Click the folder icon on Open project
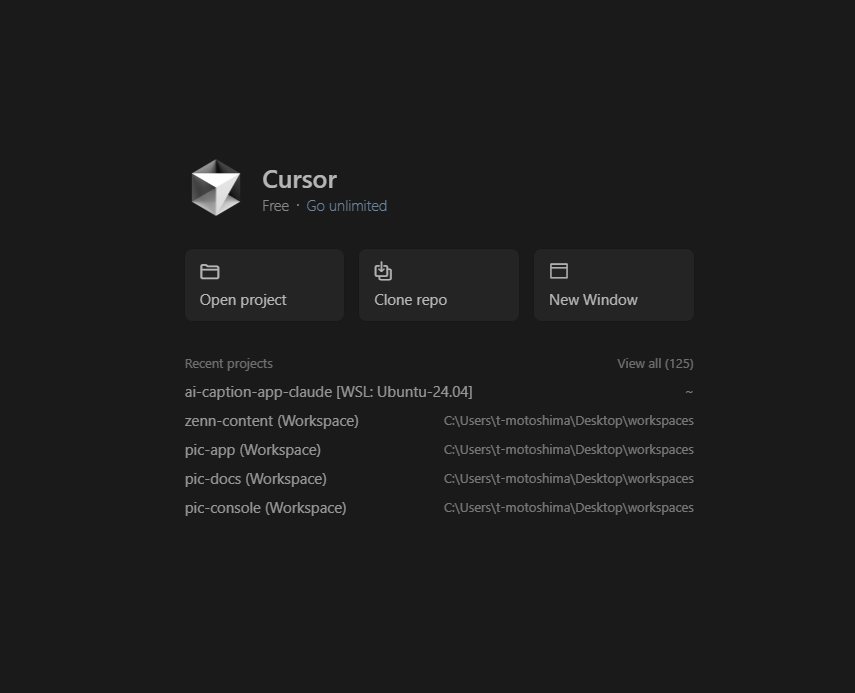 point(209,271)
